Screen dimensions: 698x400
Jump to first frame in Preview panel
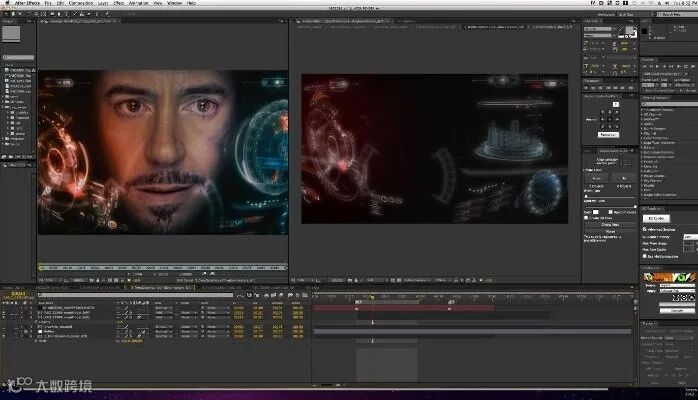[x=644, y=66]
